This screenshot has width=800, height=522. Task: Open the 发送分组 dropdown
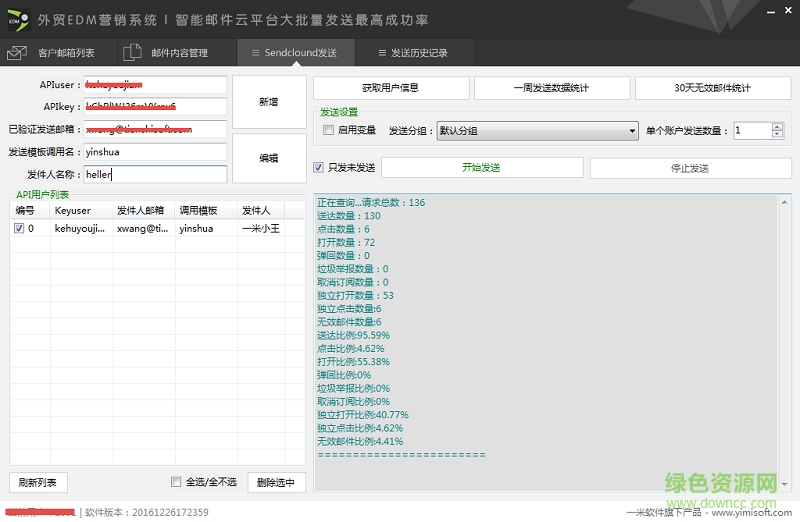click(x=632, y=131)
